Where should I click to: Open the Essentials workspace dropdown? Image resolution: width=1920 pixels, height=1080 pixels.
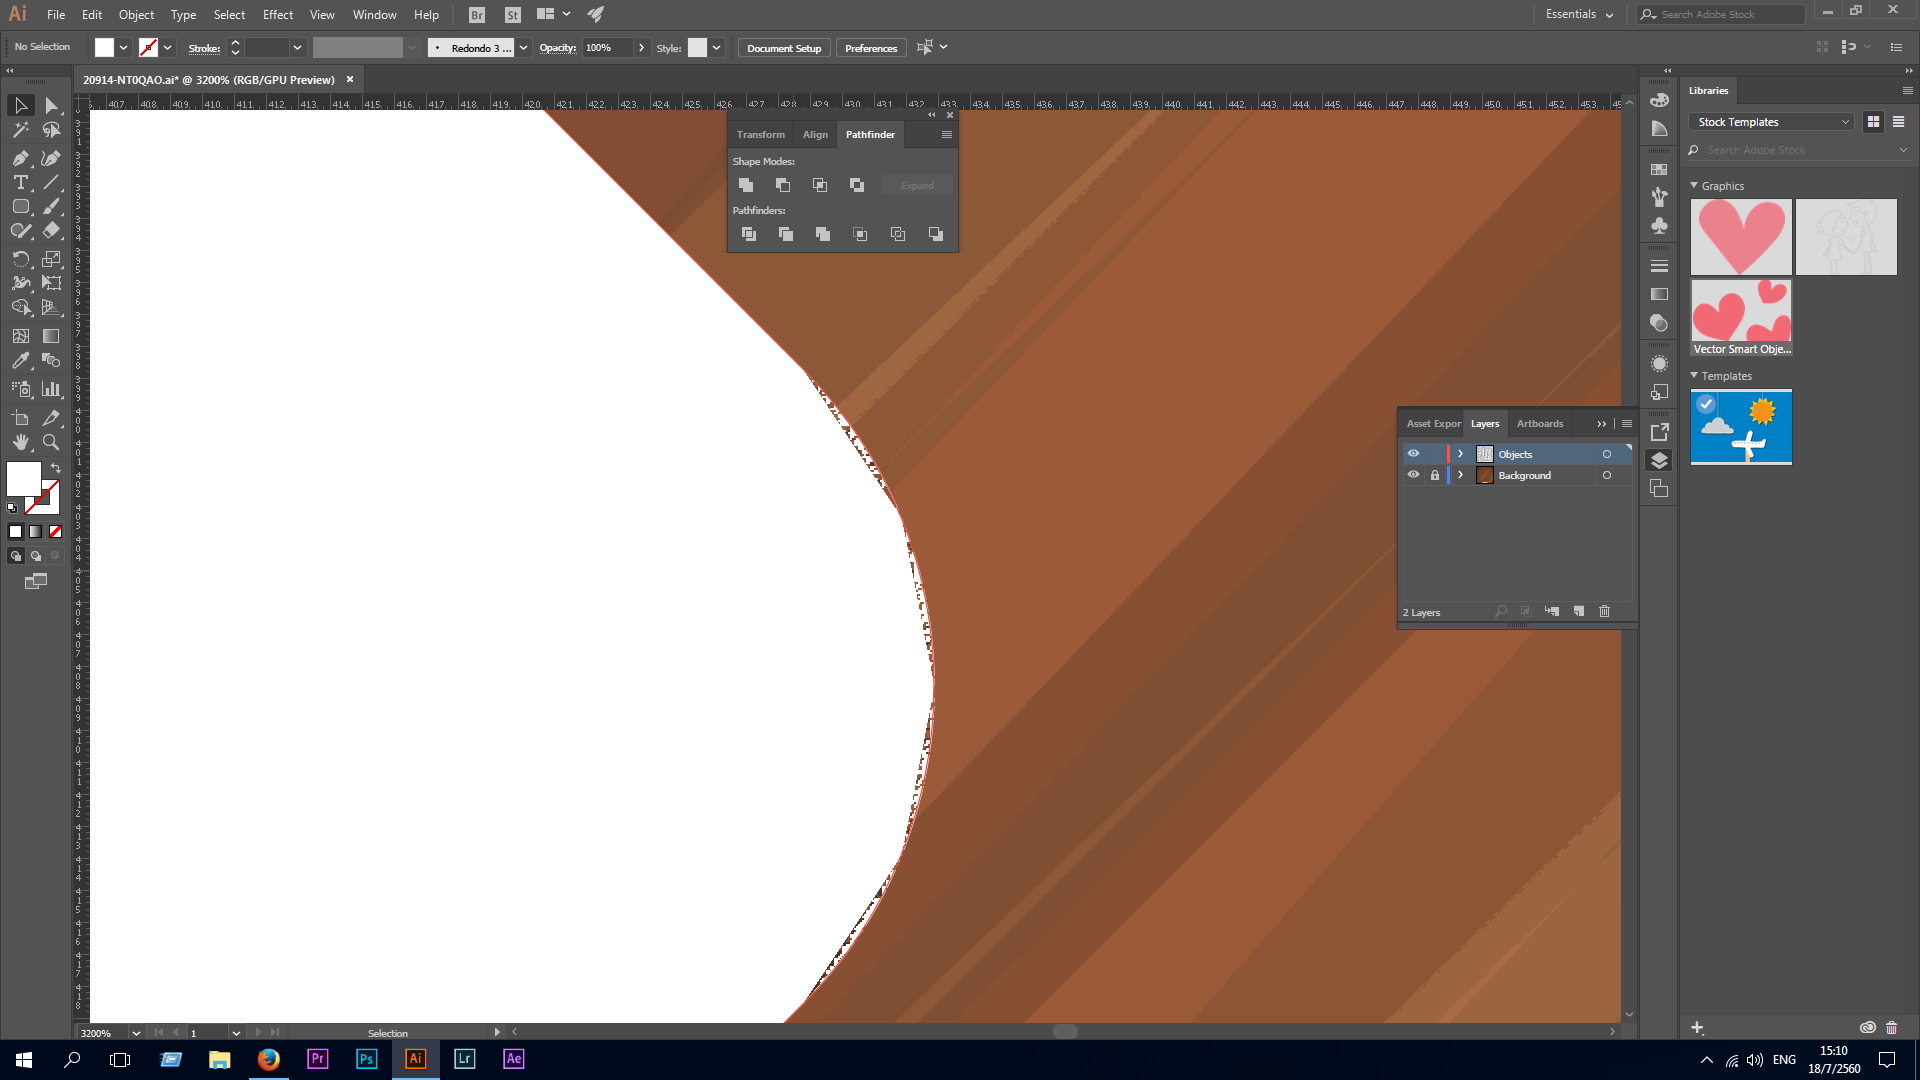[x=1579, y=14]
